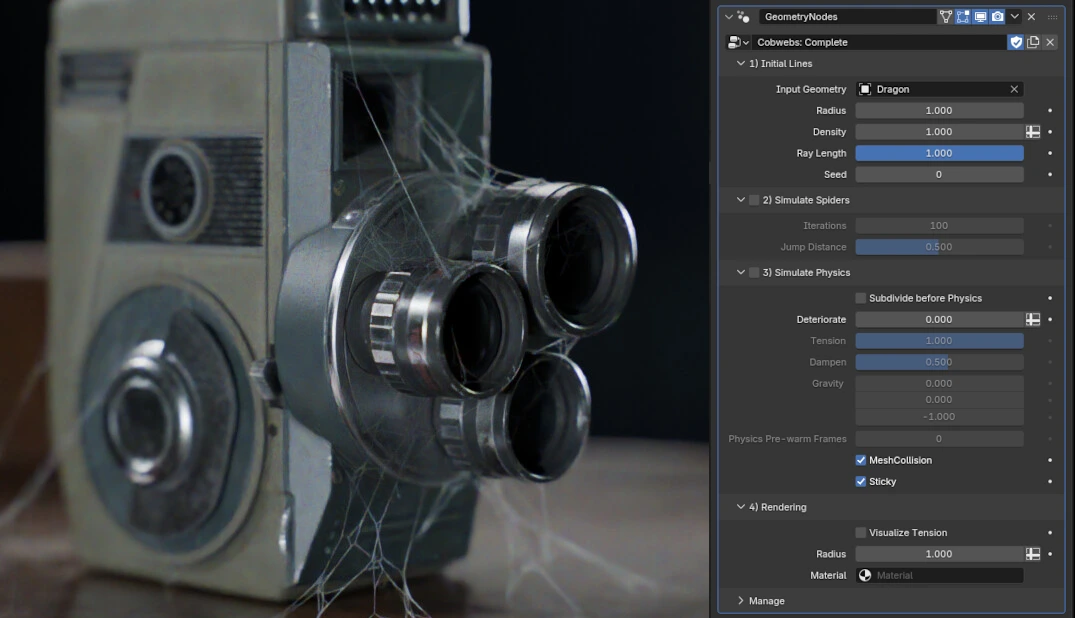The height and width of the screenshot is (618, 1075).
Task: Uncheck the Sticky checkbox
Action: coord(860,482)
